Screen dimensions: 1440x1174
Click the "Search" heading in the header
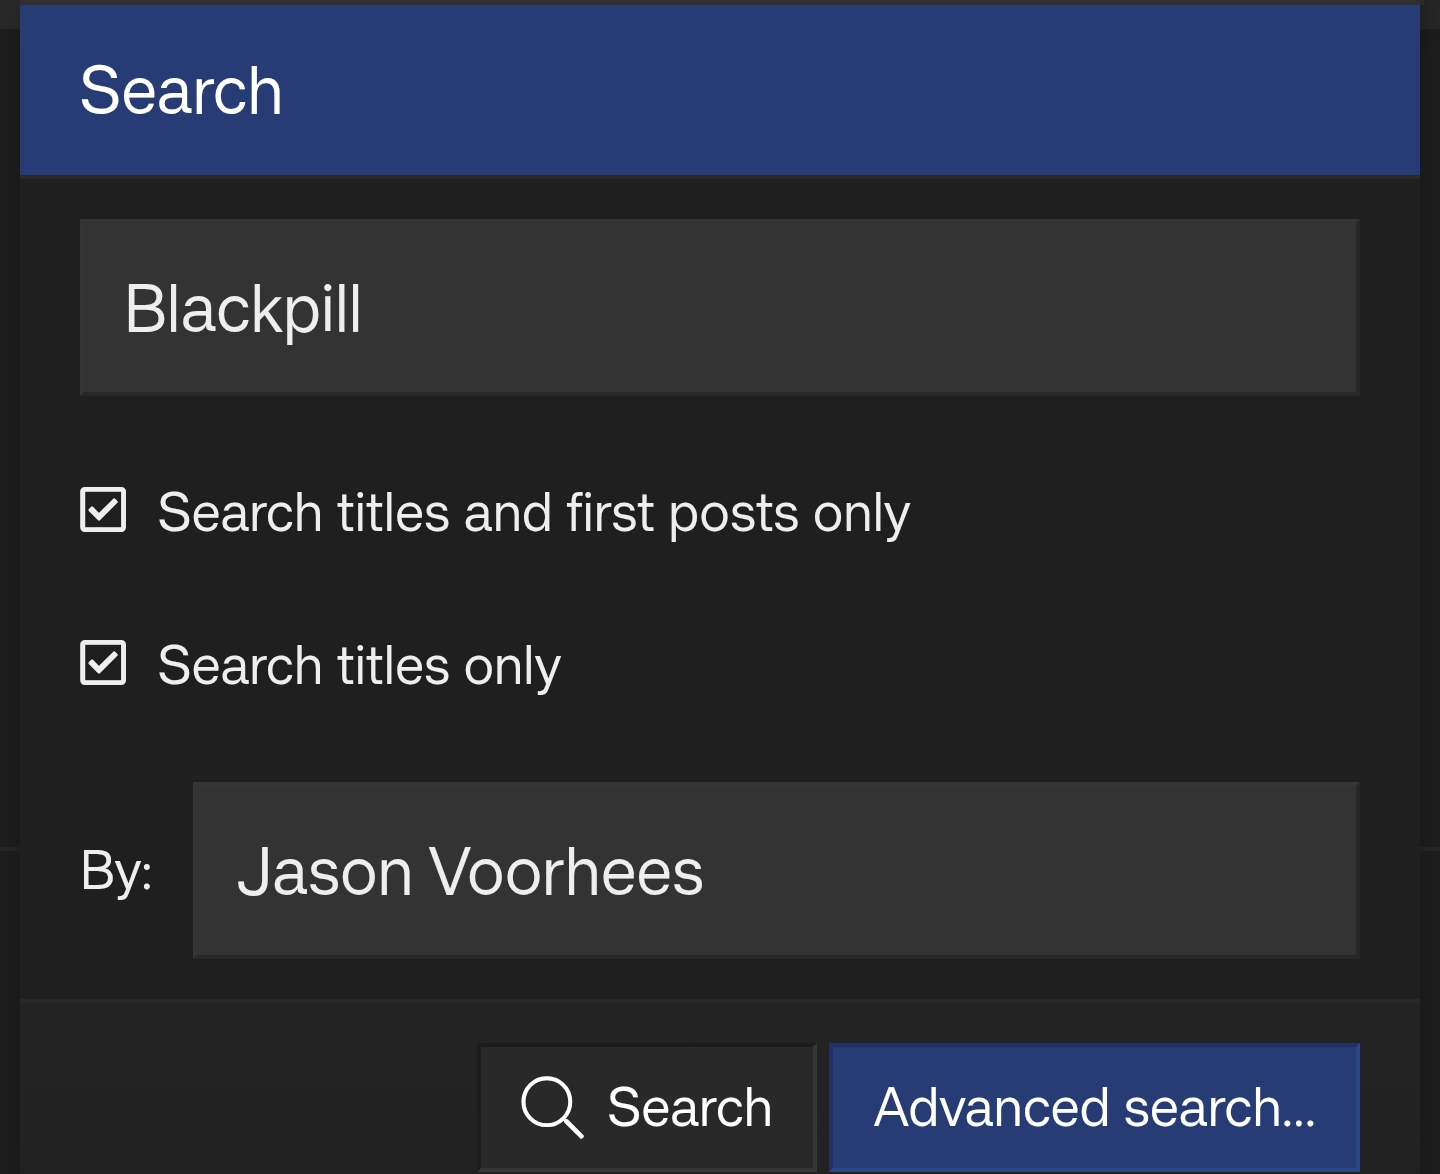click(181, 91)
